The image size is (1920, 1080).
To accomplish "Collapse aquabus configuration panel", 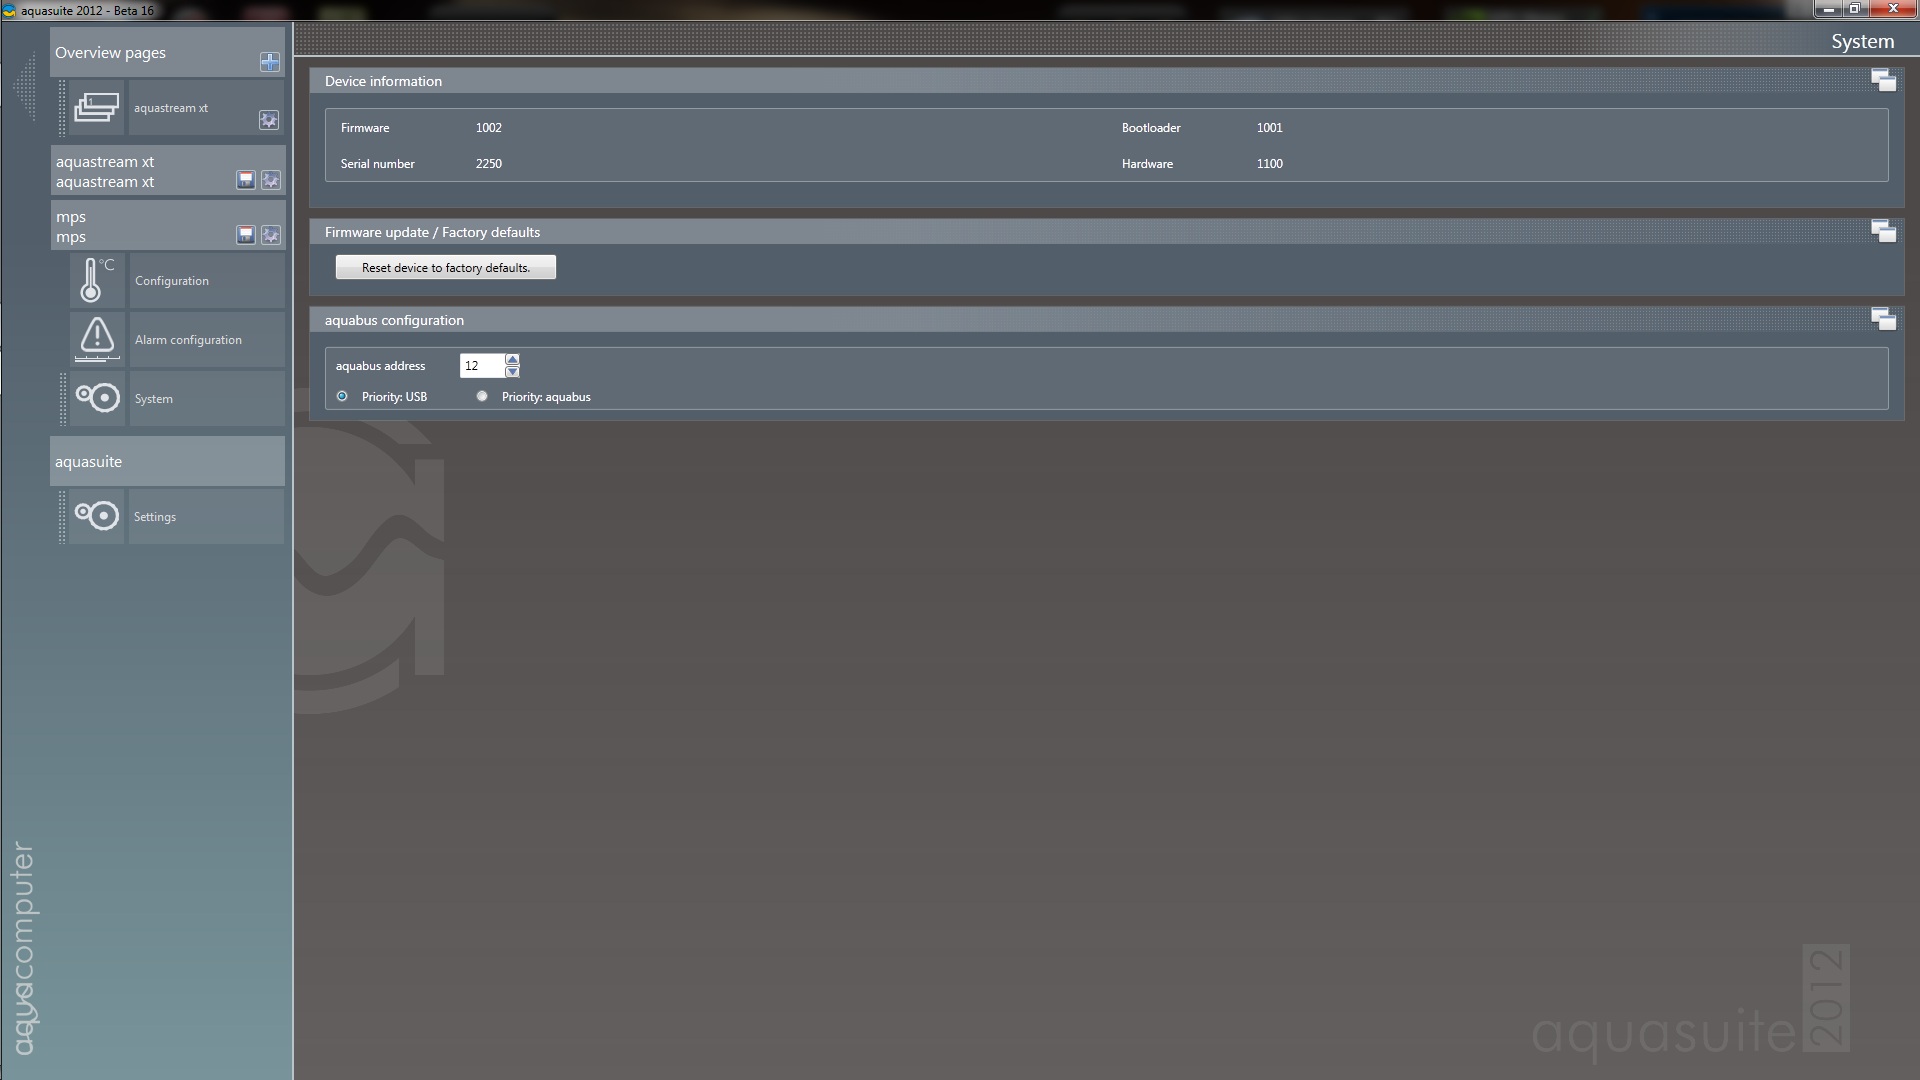I will click(x=1883, y=320).
